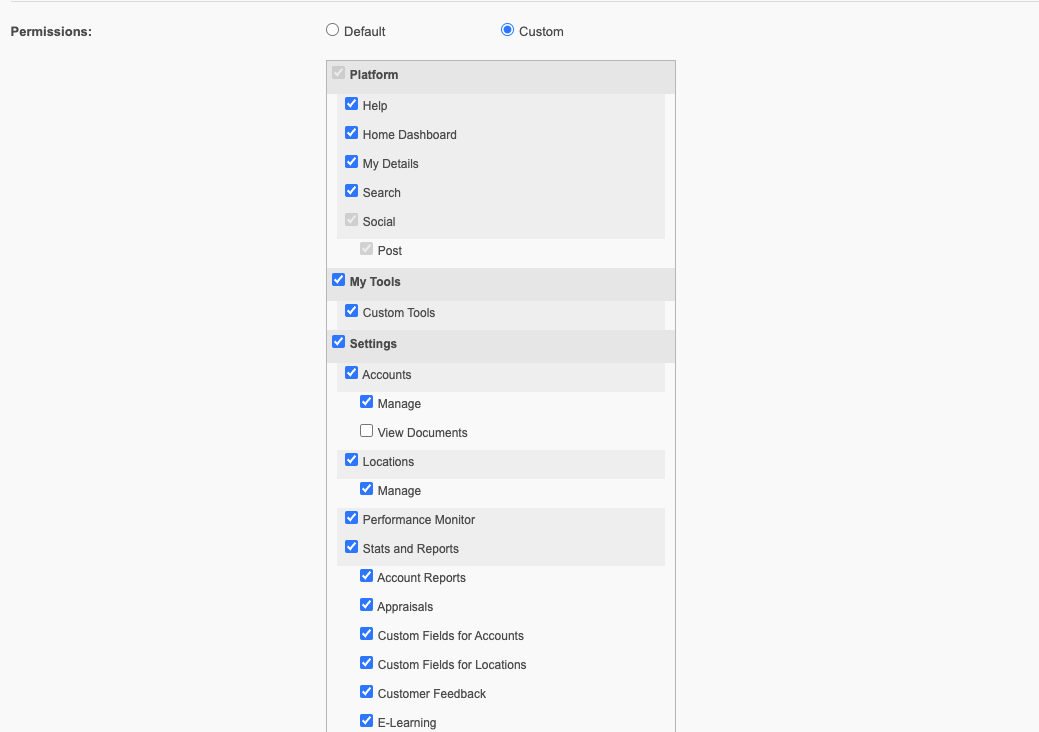Disable Custom Fields for Locations checkbox
The height and width of the screenshot is (732, 1039).
click(x=366, y=663)
